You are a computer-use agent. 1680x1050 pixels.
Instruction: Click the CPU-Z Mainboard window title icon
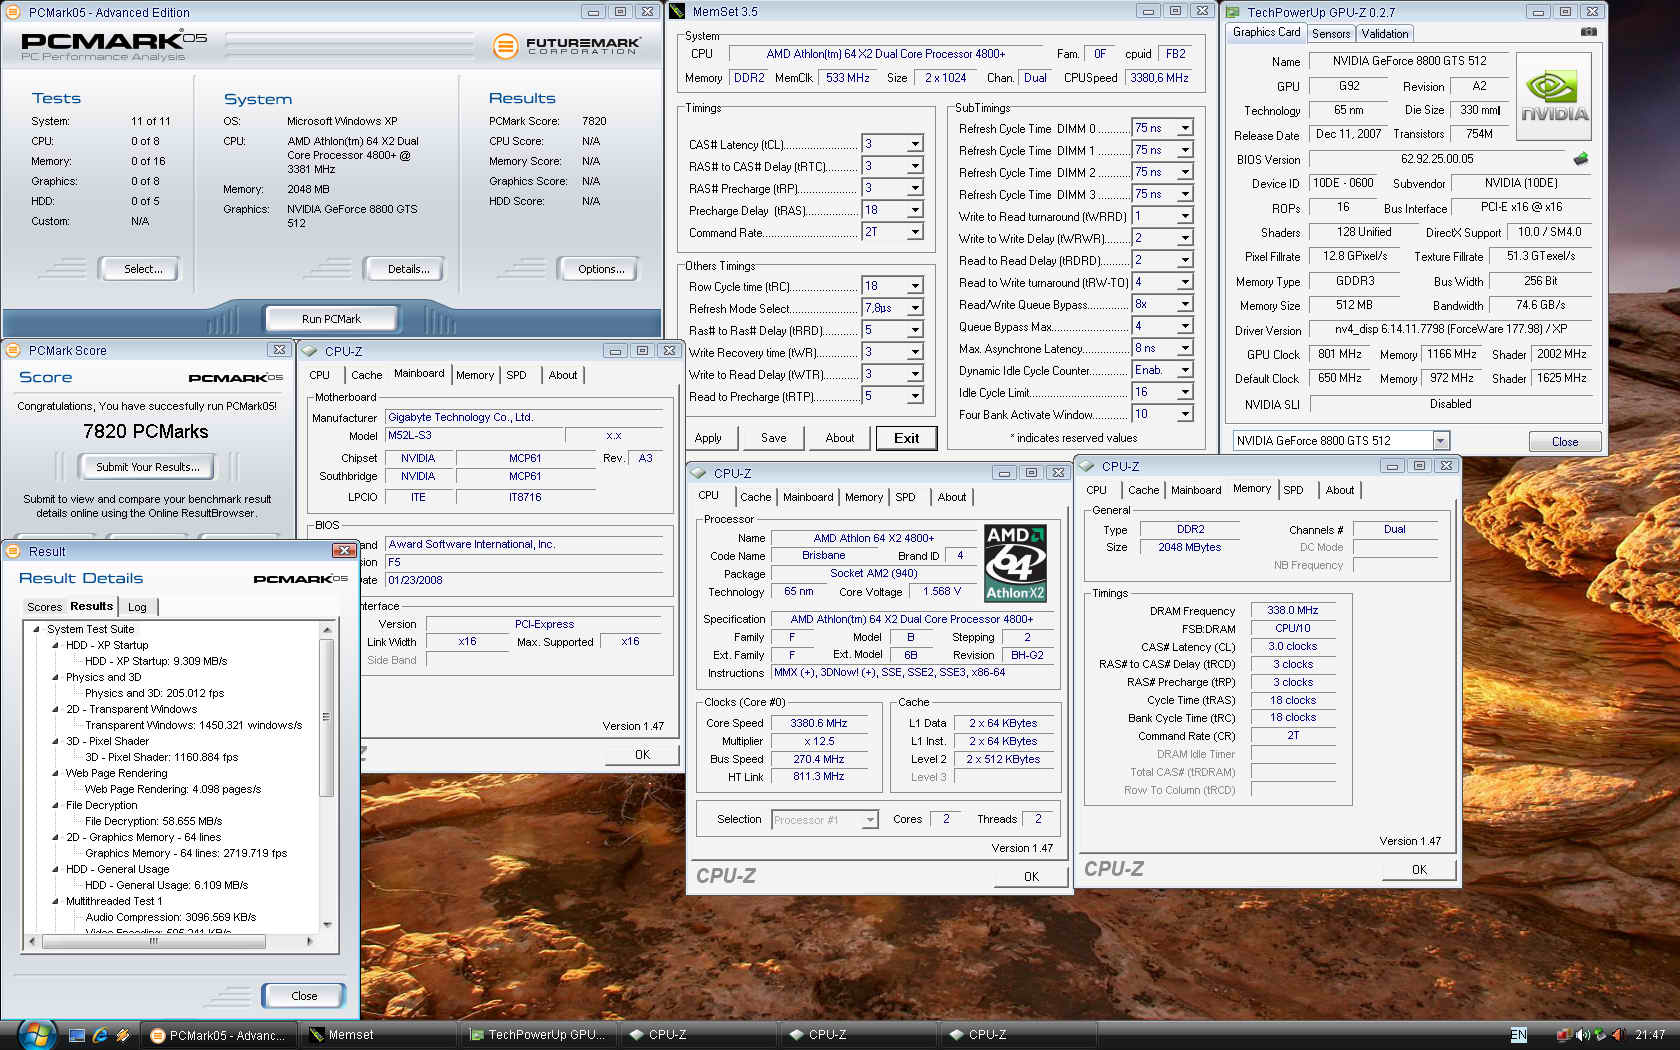point(310,351)
